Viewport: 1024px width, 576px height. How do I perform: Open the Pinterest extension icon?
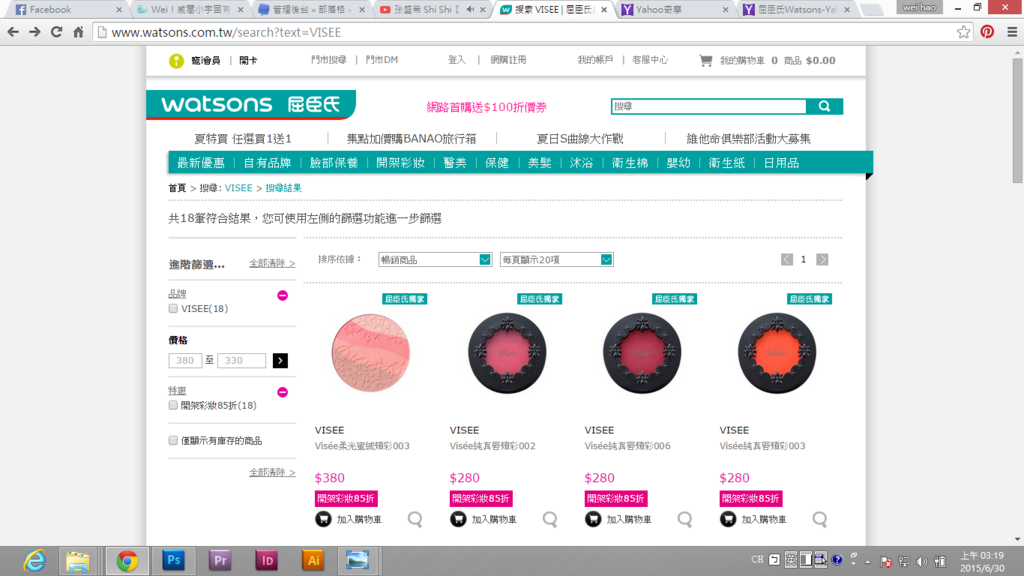[987, 32]
